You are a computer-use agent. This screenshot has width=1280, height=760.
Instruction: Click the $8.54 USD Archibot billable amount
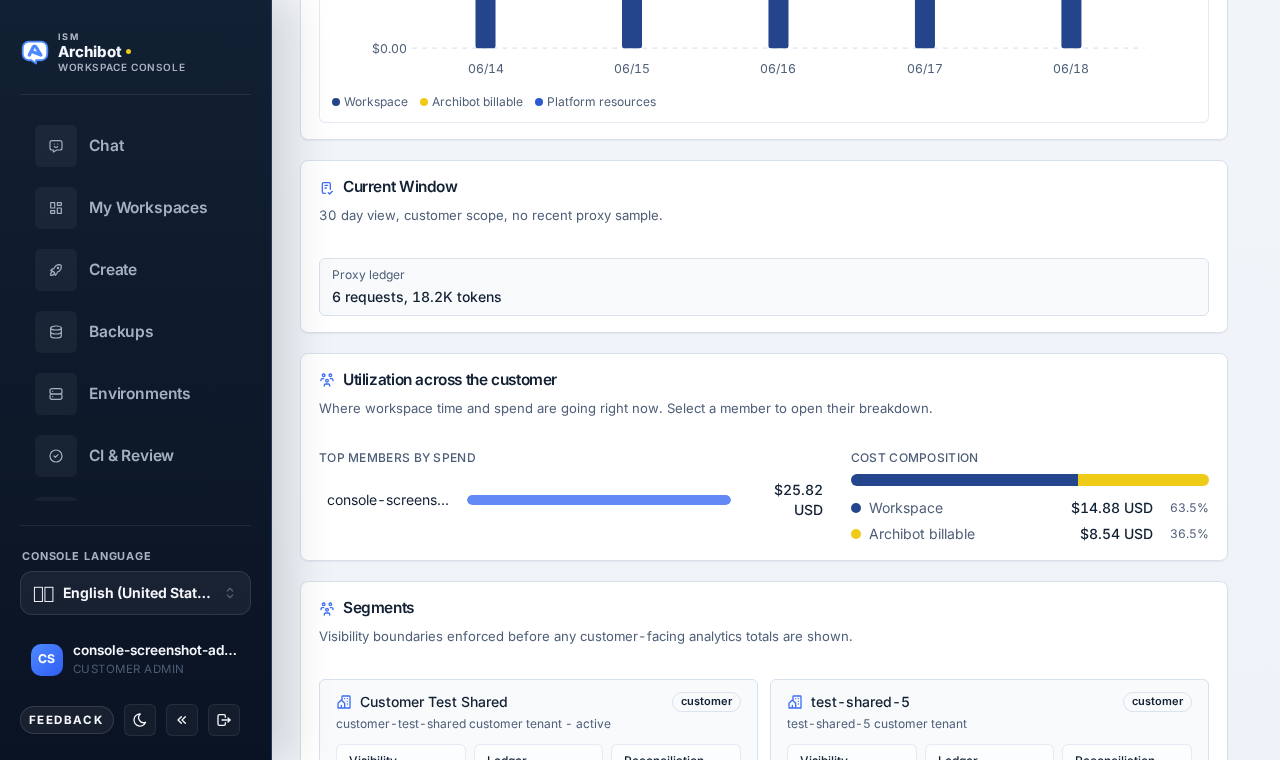click(x=1116, y=534)
